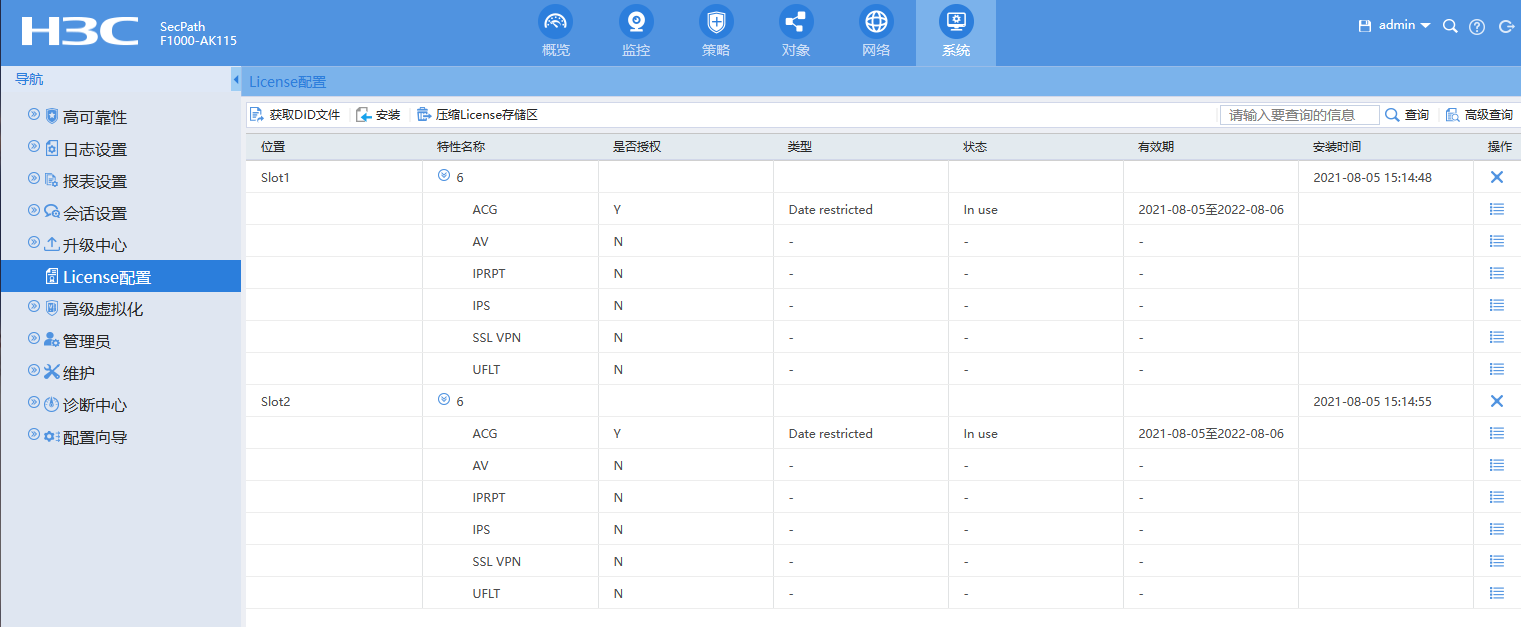1521x627 pixels.
Task: Click the top-right magnifier search icon
Action: 1450,26
